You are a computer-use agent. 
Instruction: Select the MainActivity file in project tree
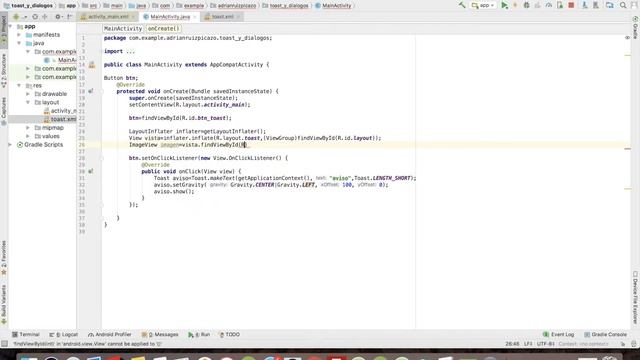(x=61, y=60)
